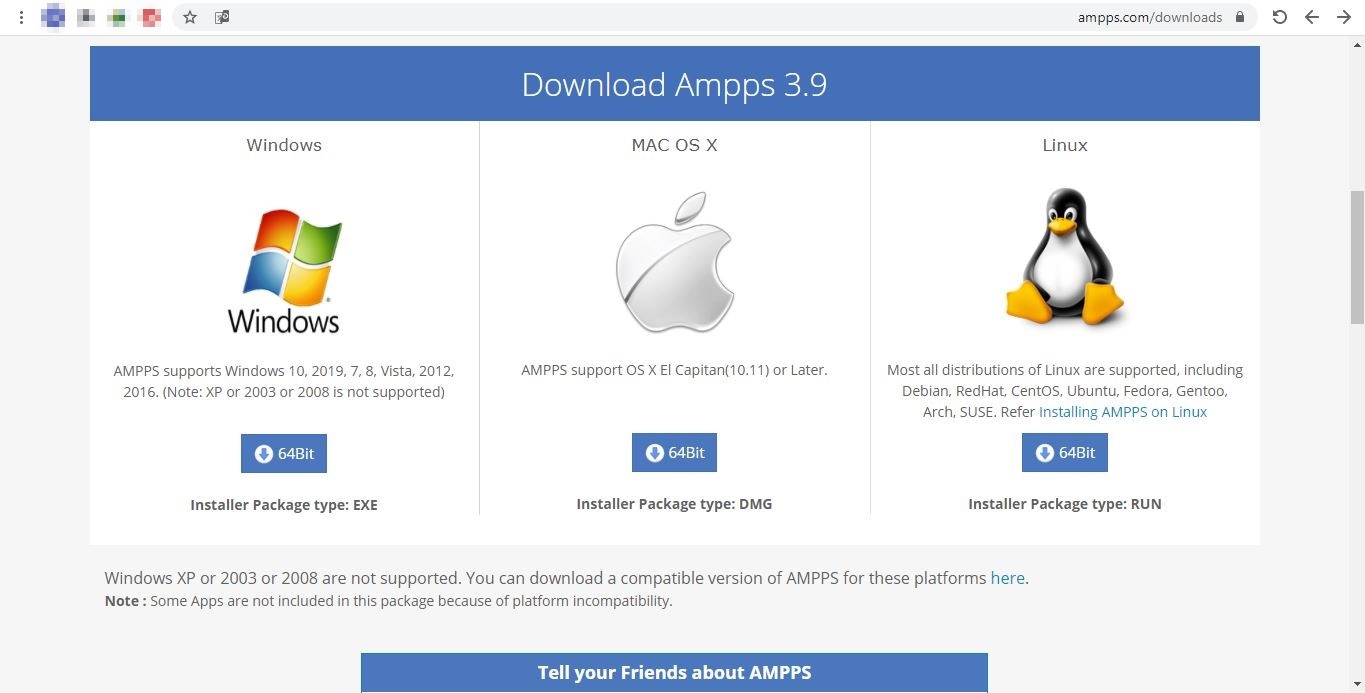Click the padlock site security icon
This screenshot has height=693, width=1365.
tap(1240, 17)
